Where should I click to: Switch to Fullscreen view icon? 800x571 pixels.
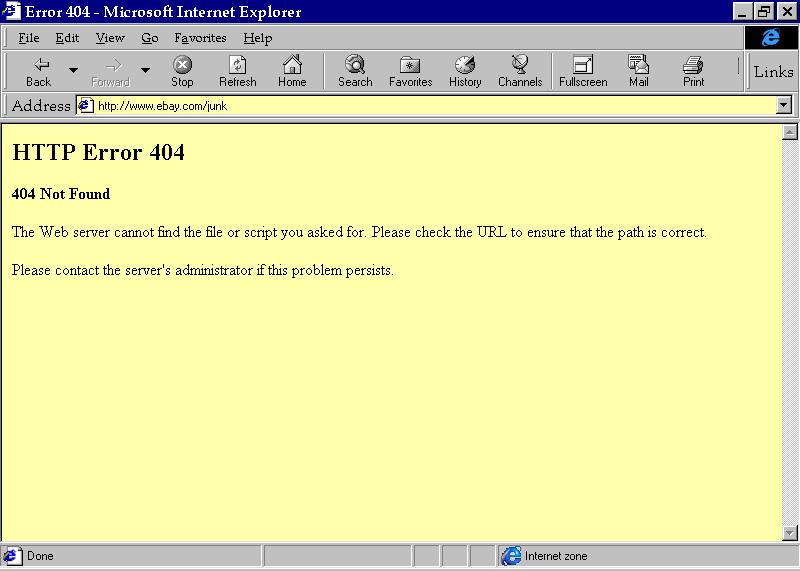tap(583, 71)
